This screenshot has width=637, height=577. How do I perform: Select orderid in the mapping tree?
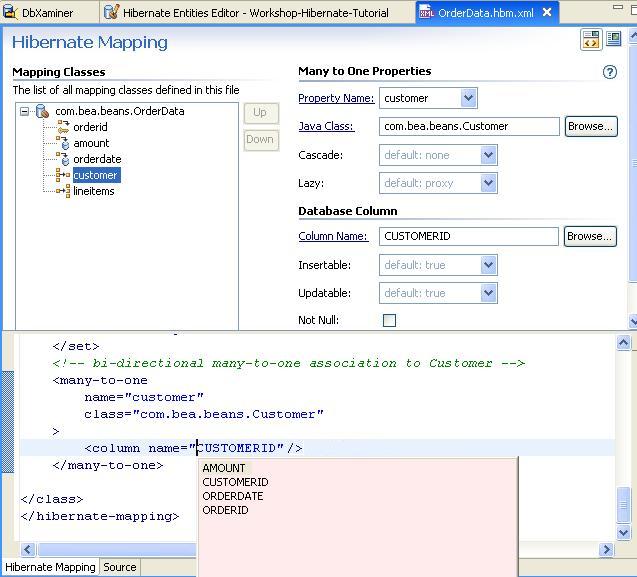[90, 127]
